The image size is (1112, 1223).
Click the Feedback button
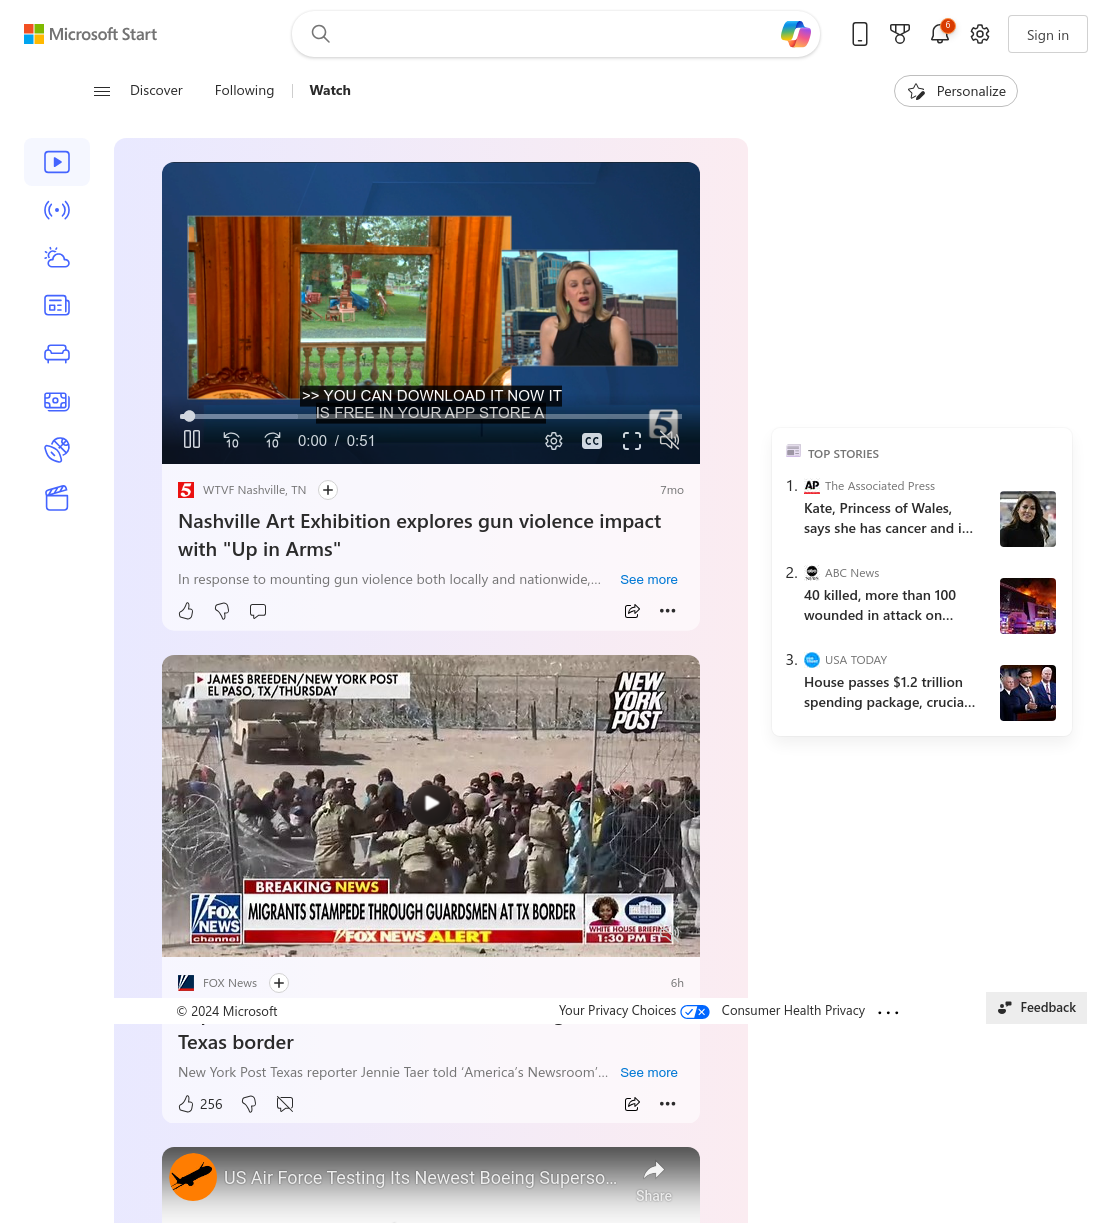[1036, 1008]
